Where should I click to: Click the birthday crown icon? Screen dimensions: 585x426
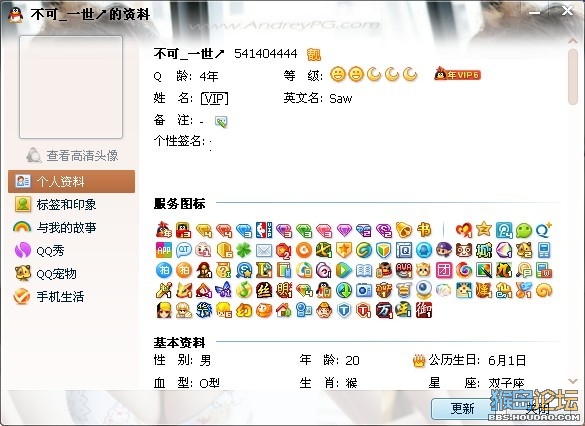click(419, 360)
